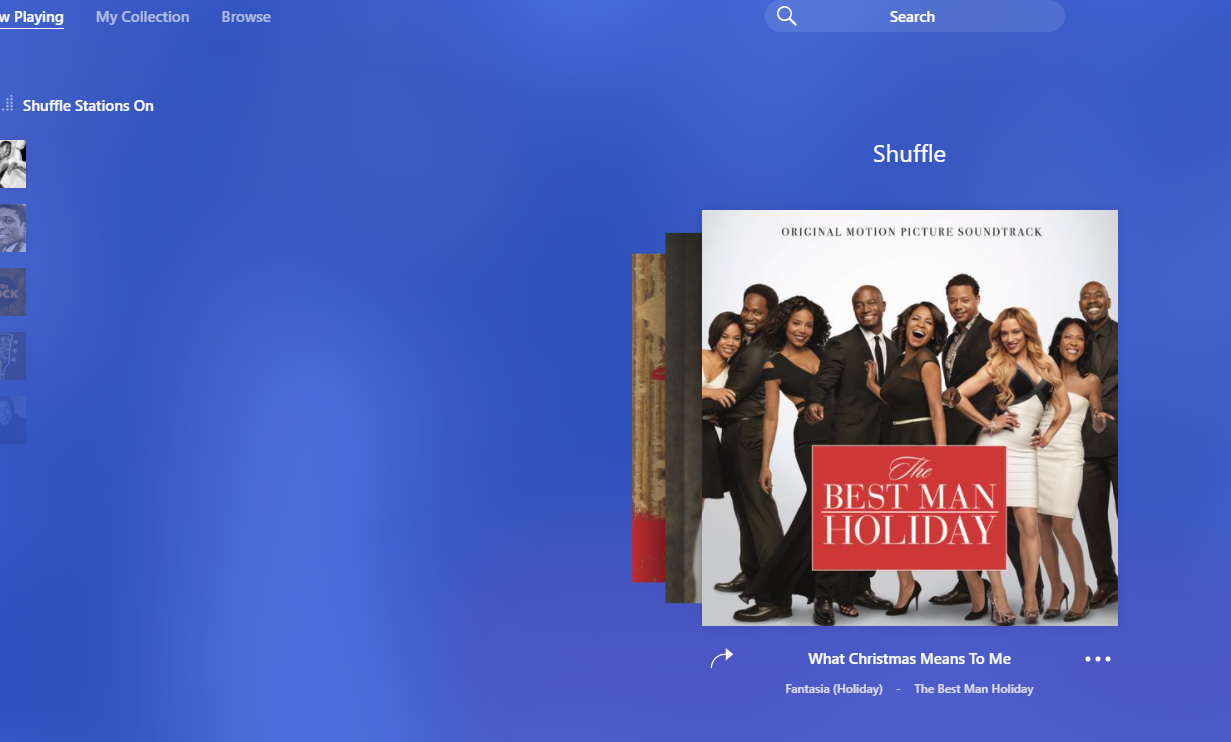Click the red-brown oldest track album cover
Screen dimensions: 1231x742
(x=648, y=417)
